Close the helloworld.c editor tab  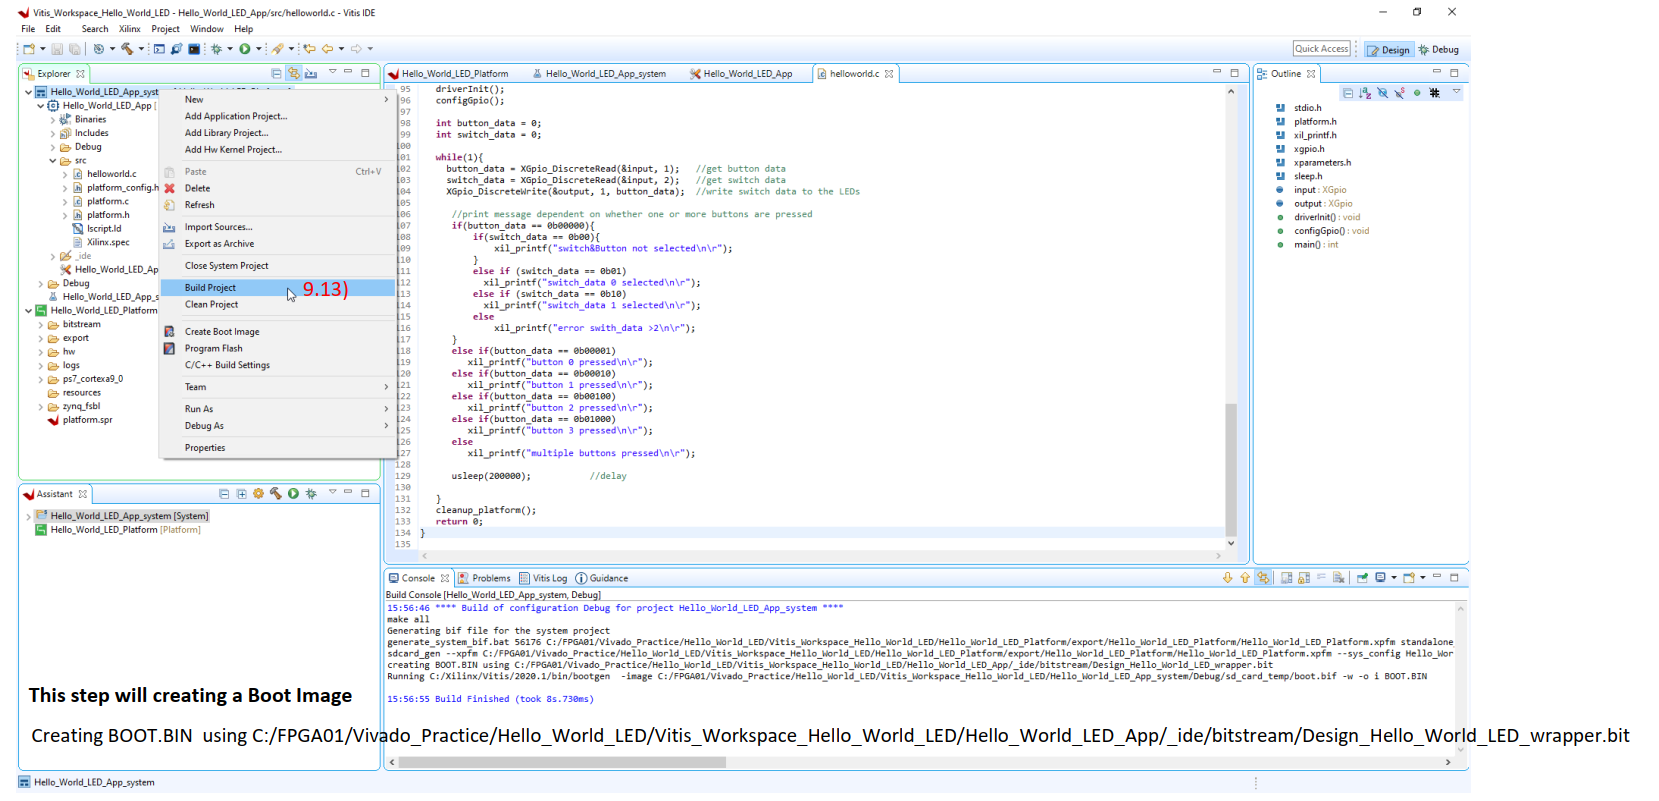coord(889,74)
